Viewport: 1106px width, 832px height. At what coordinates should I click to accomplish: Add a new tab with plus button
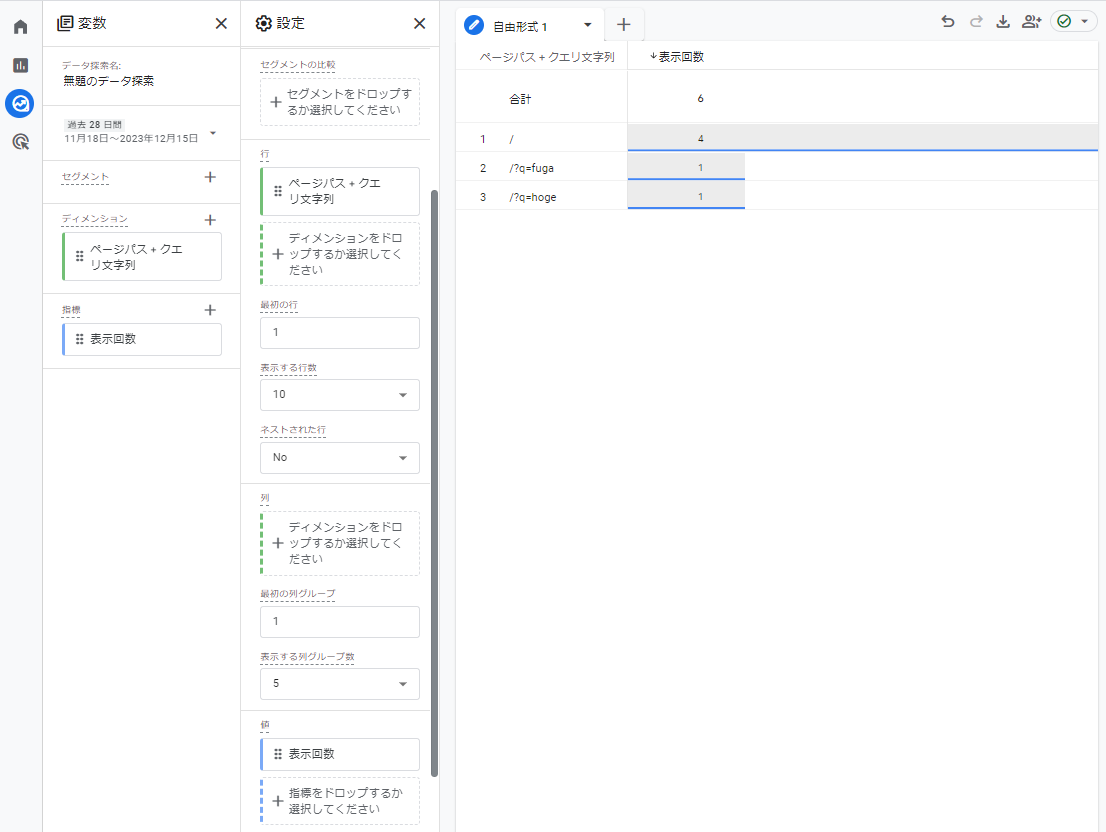624,25
